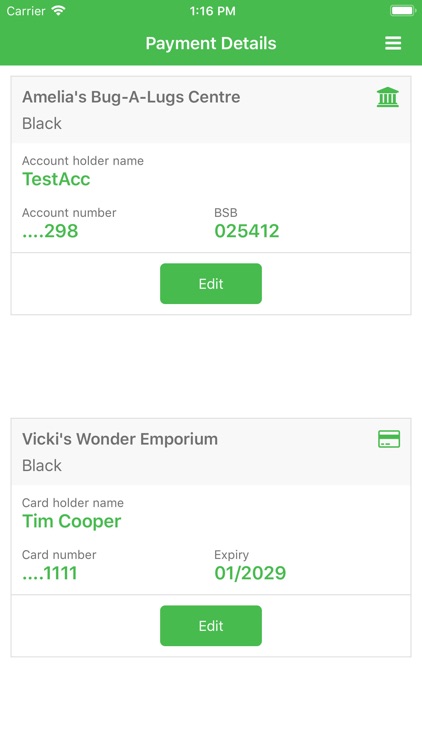The image size is (422, 750).
Task: Tap the expiry date 01/2029
Action: point(250,574)
